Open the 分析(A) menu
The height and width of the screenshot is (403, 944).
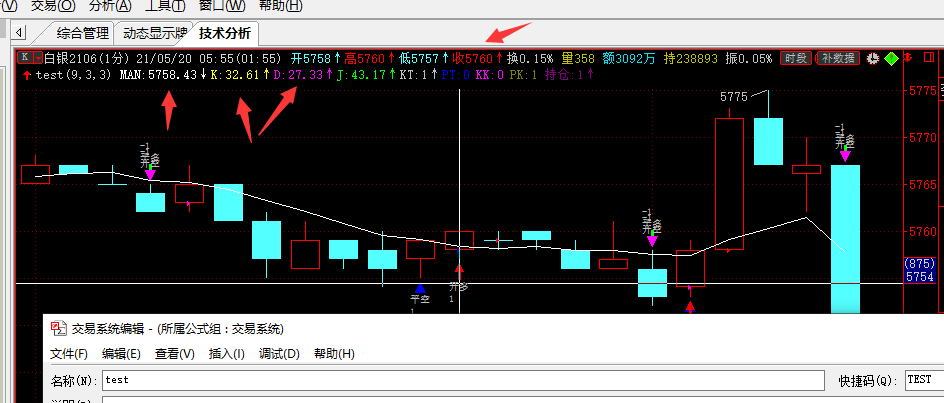110,7
